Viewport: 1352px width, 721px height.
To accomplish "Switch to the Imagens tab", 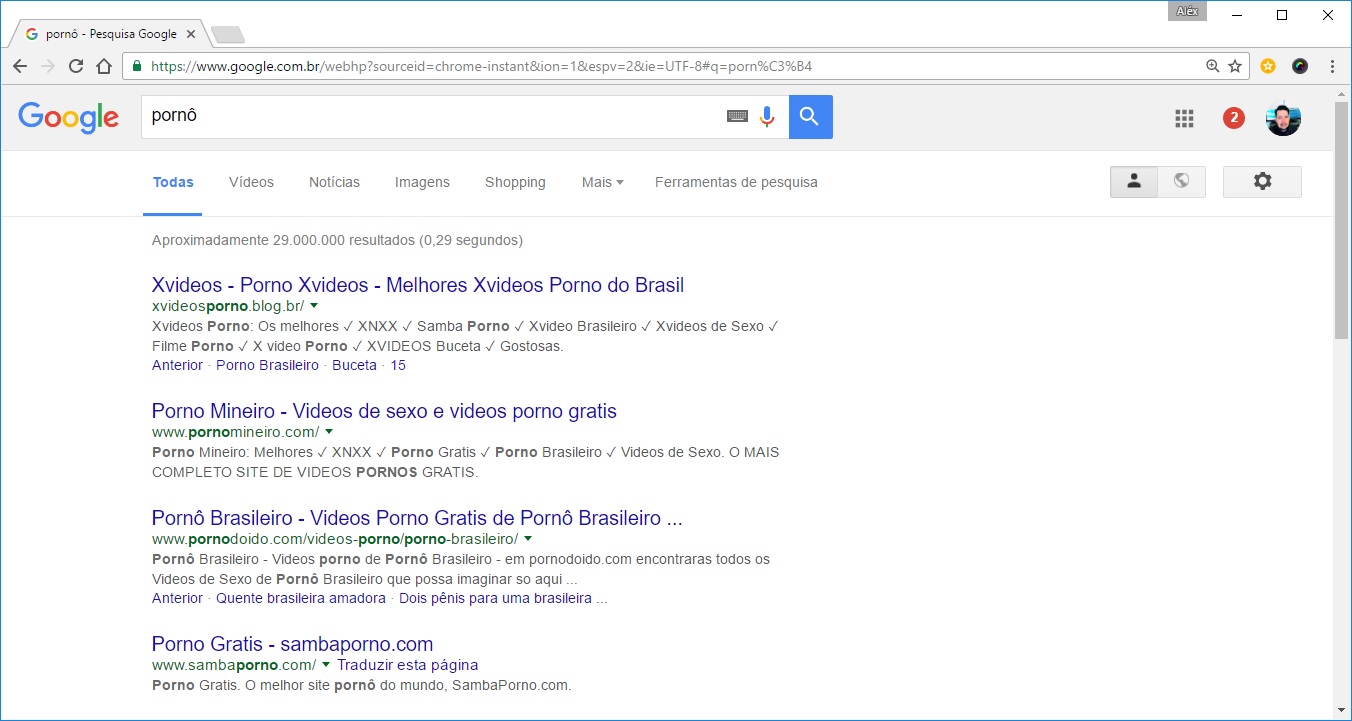I will point(422,182).
